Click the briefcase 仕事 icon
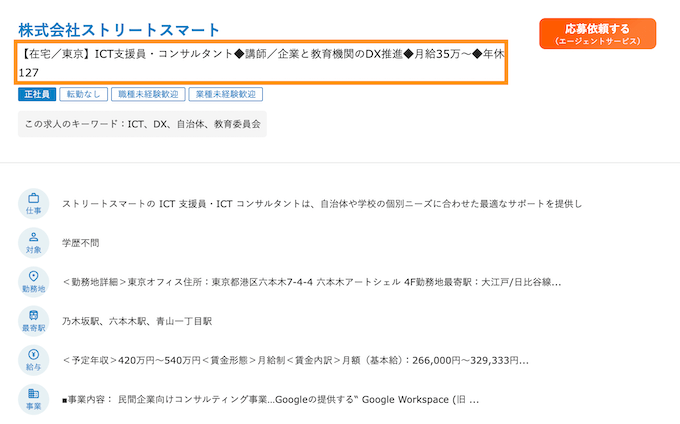This screenshot has height=424, width=680. click(x=33, y=204)
